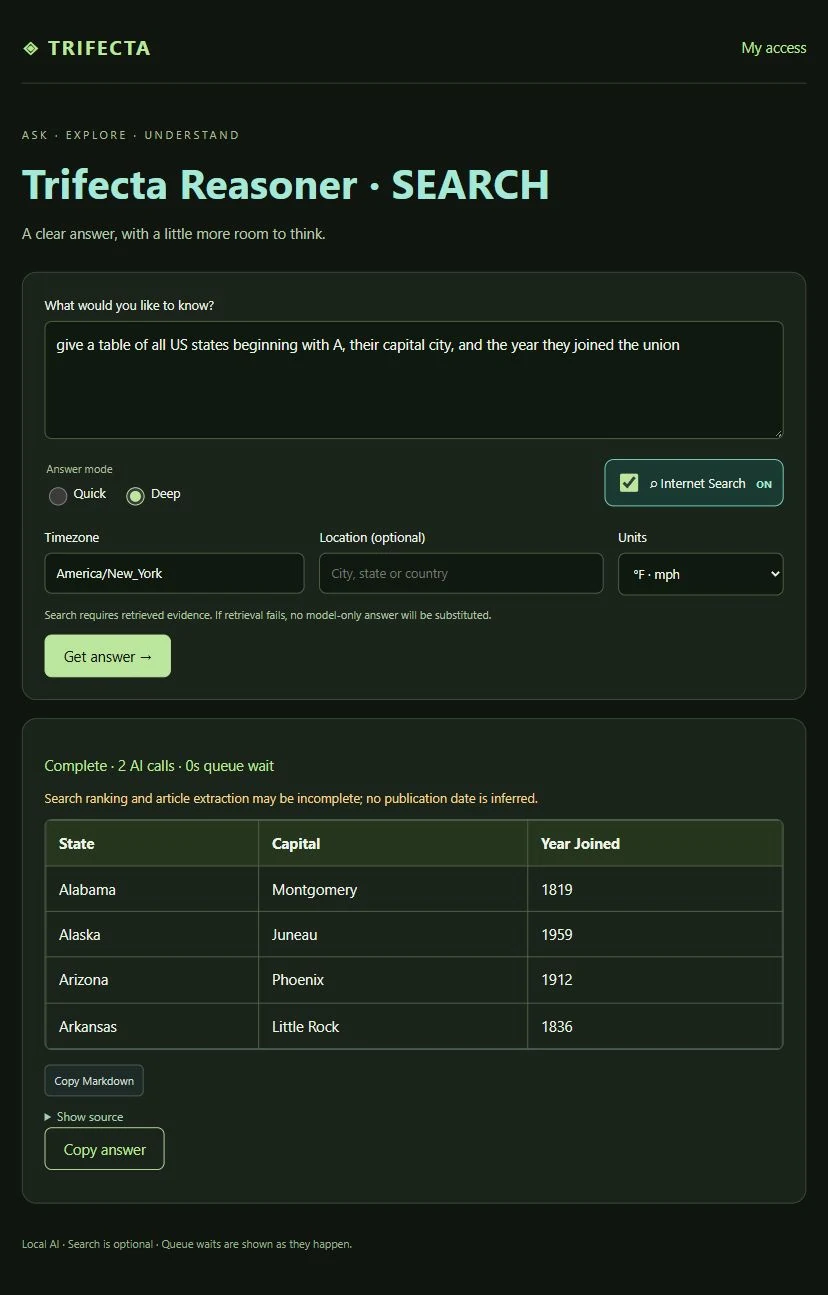This screenshot has width=828, height=1295.
Task: Click the Copy answer button
Action: coord(104,1149)
